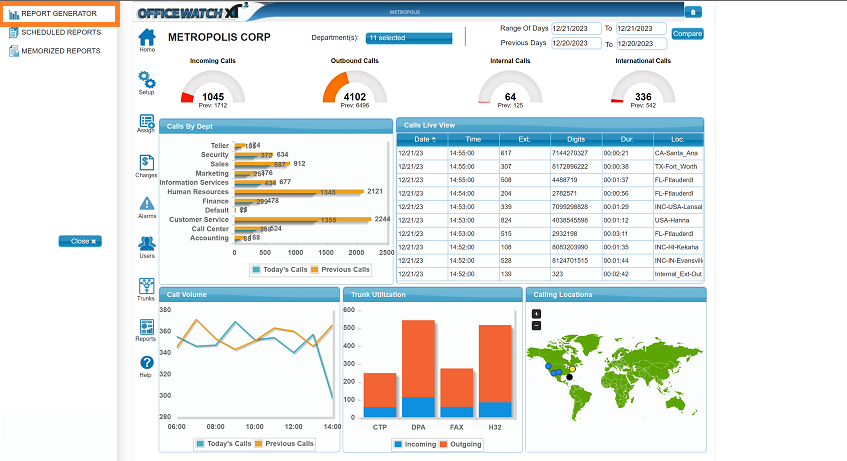Screen dimensions: 847x461
Task: Toggle Incoming legend in Trunk Utilization
Action: [x=415, y=444]
